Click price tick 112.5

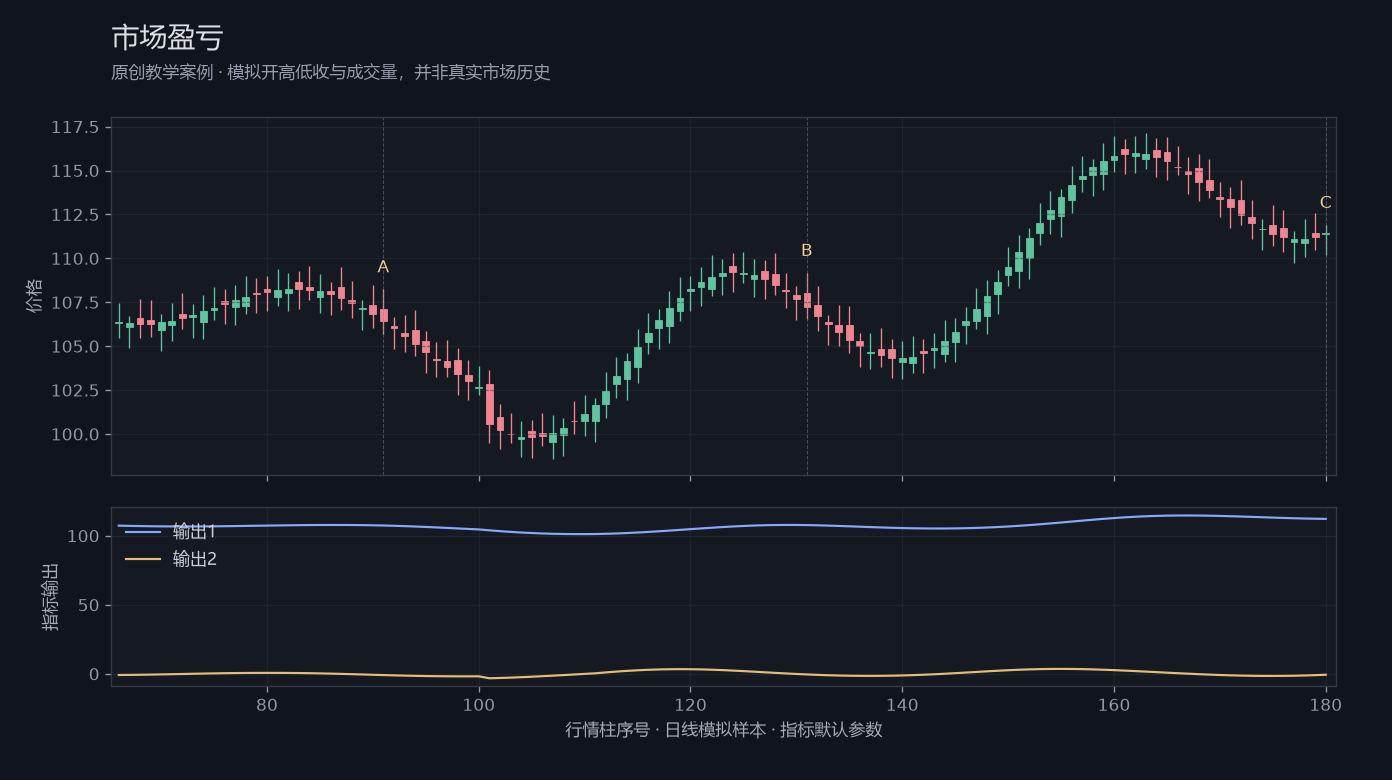[75, 215]
